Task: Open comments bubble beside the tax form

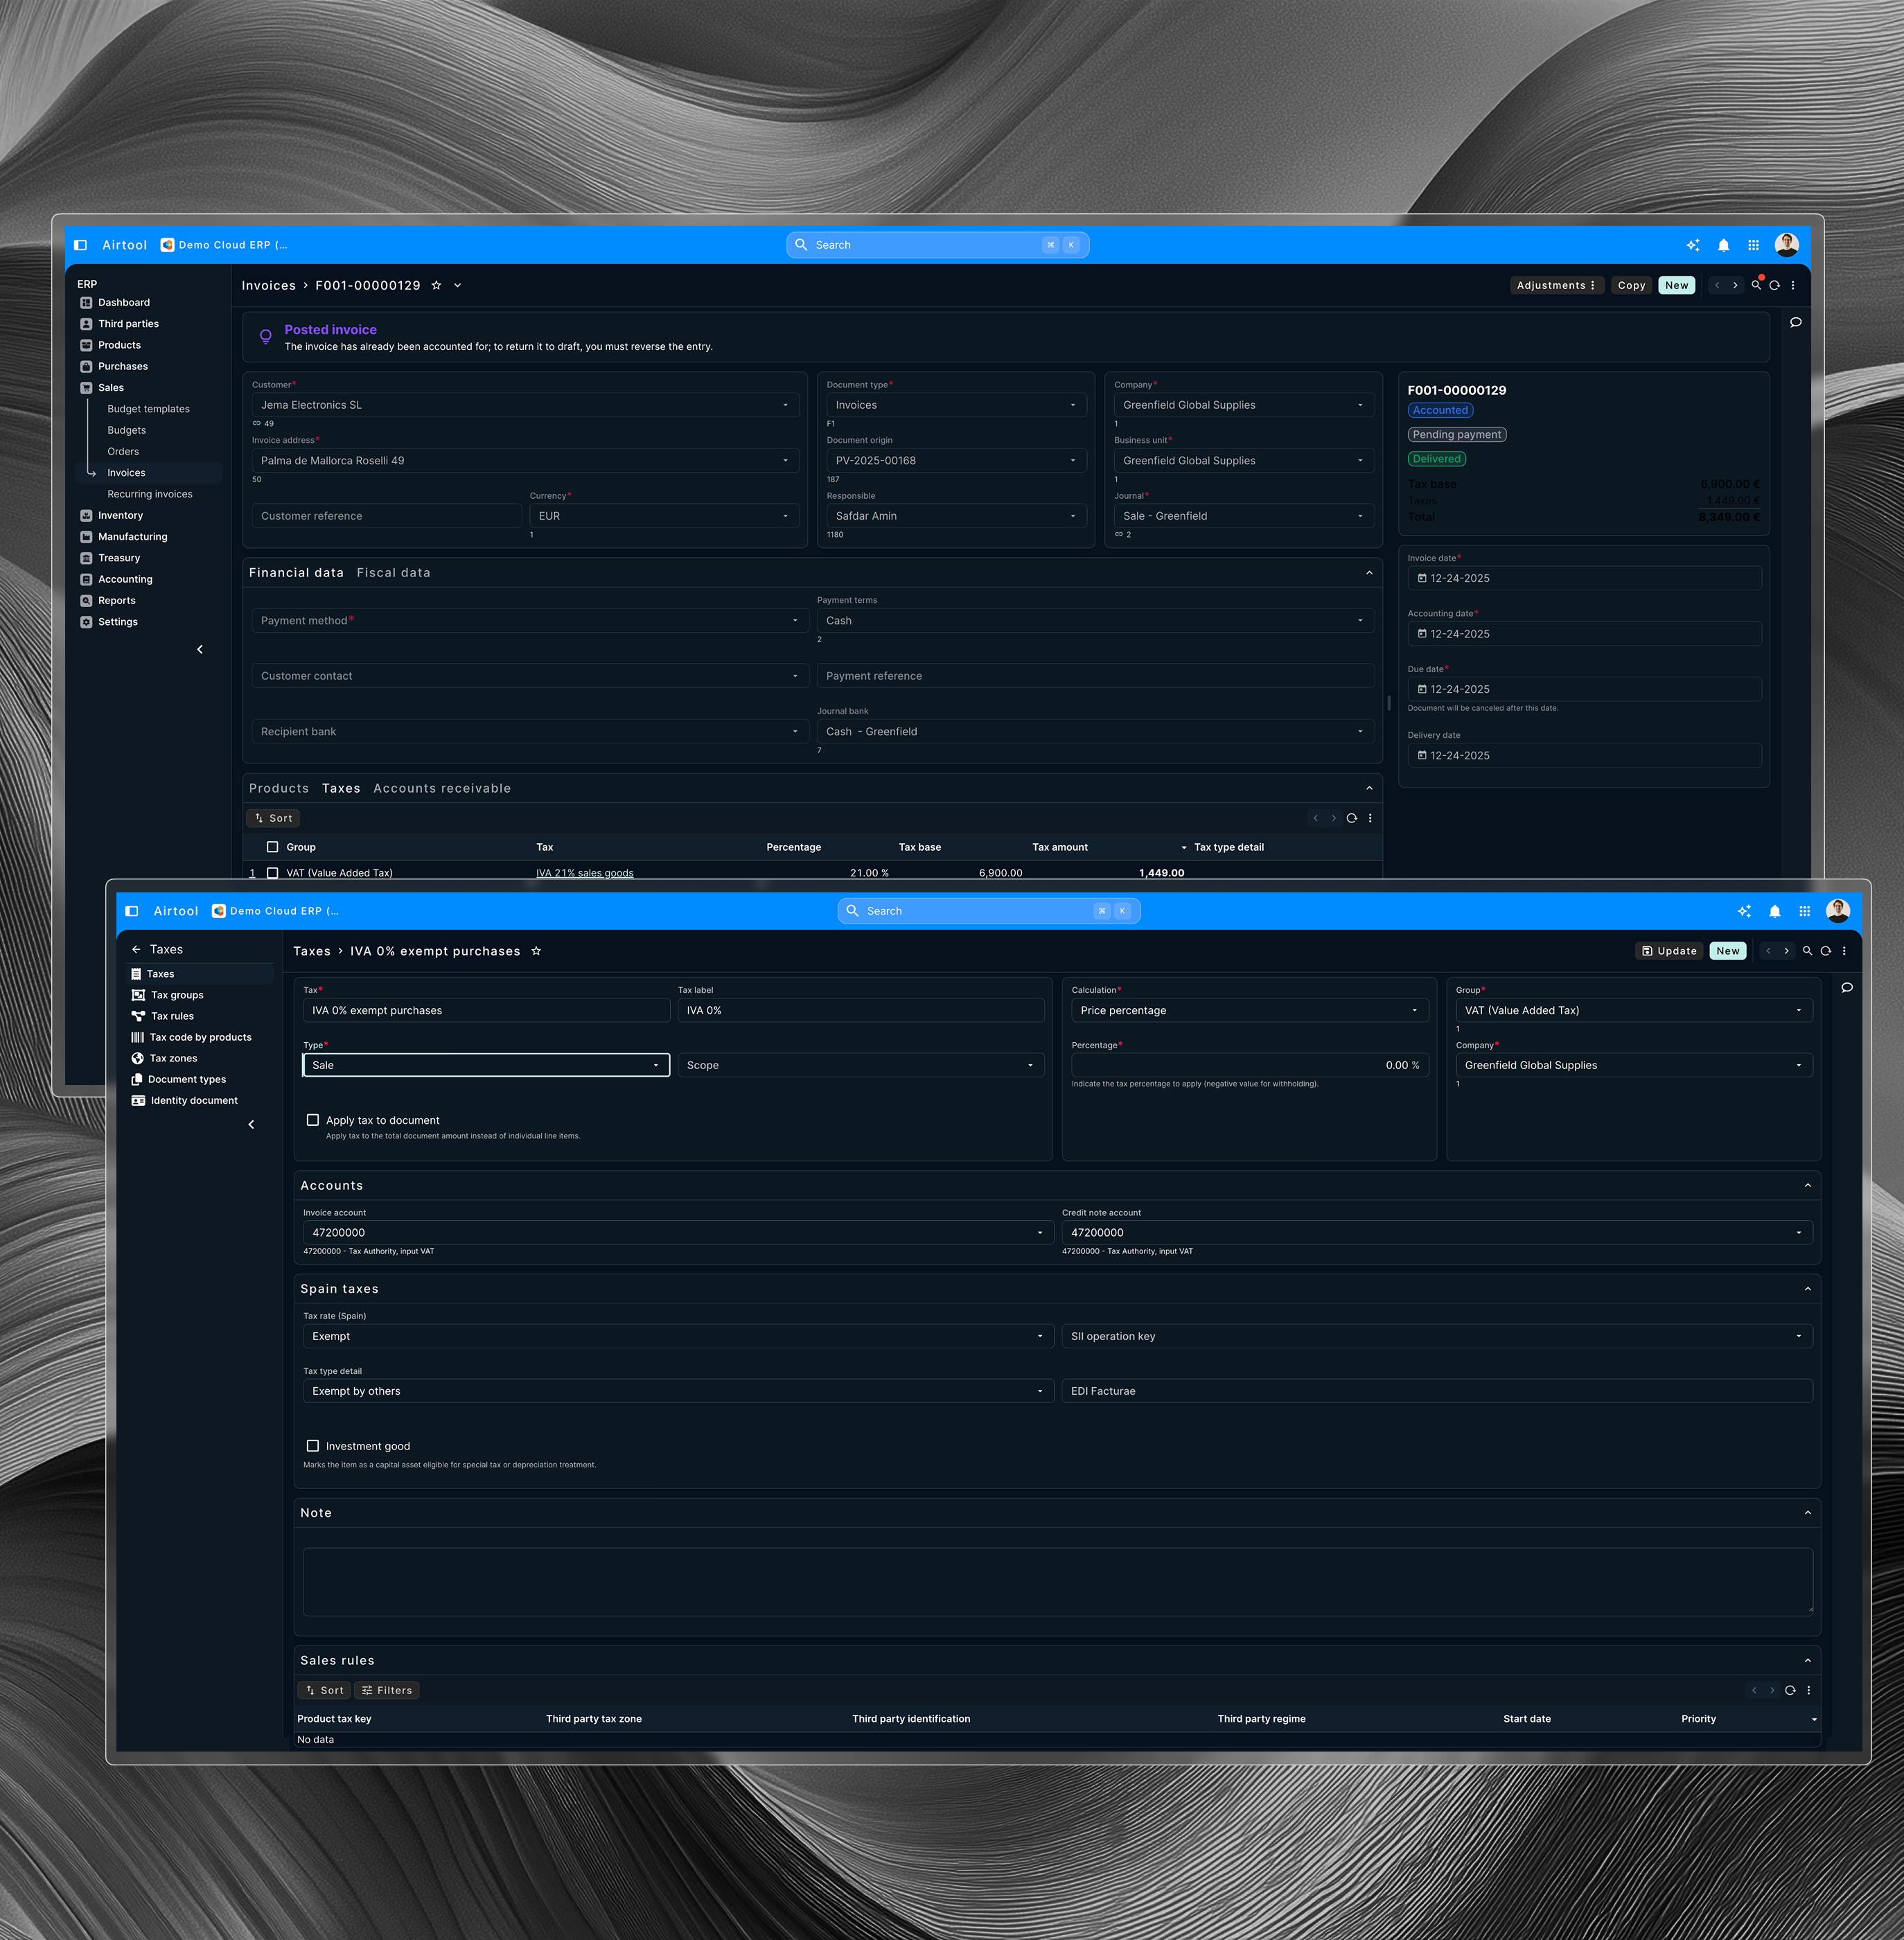Action: (1847, 988)
